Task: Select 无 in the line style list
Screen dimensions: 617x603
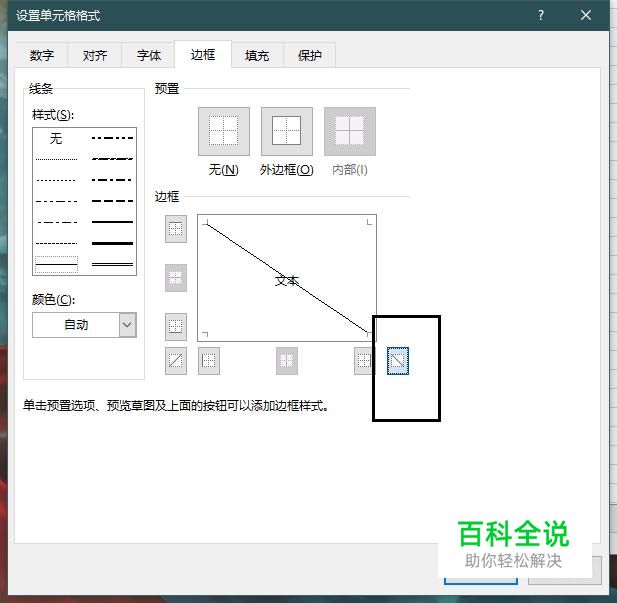Action: pyautogui.click(x=56, y=138)
